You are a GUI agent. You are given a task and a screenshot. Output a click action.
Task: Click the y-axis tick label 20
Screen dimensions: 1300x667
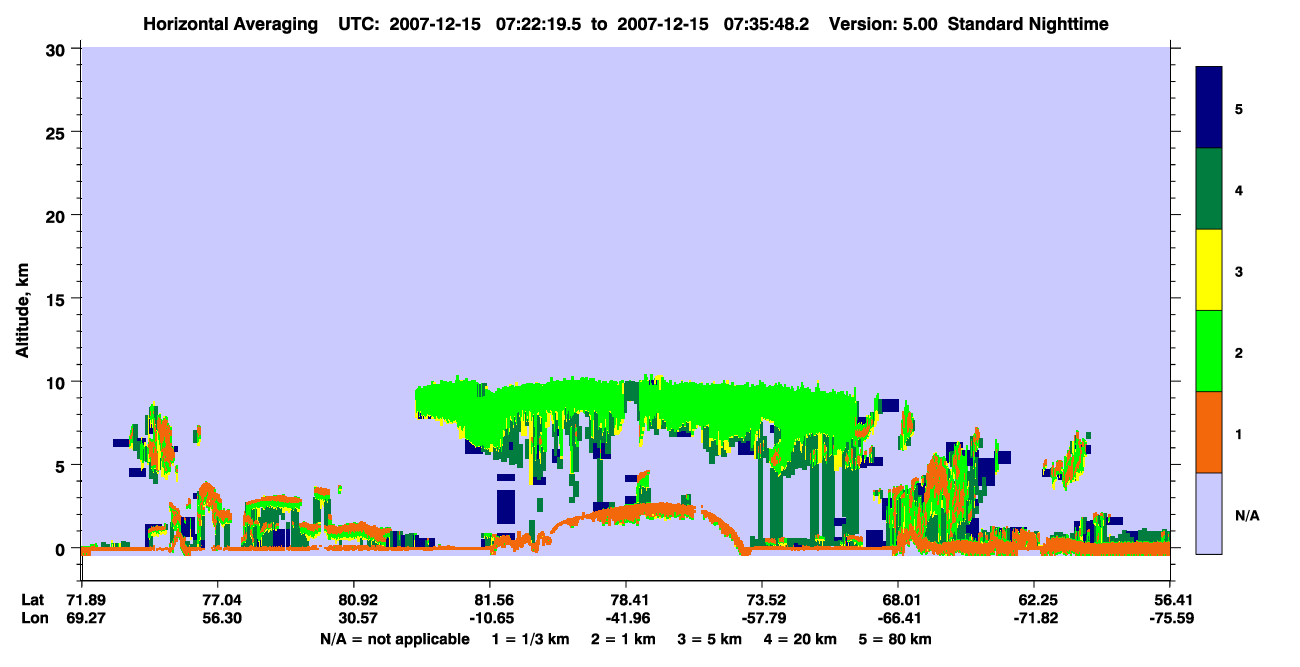pos(58,215)
